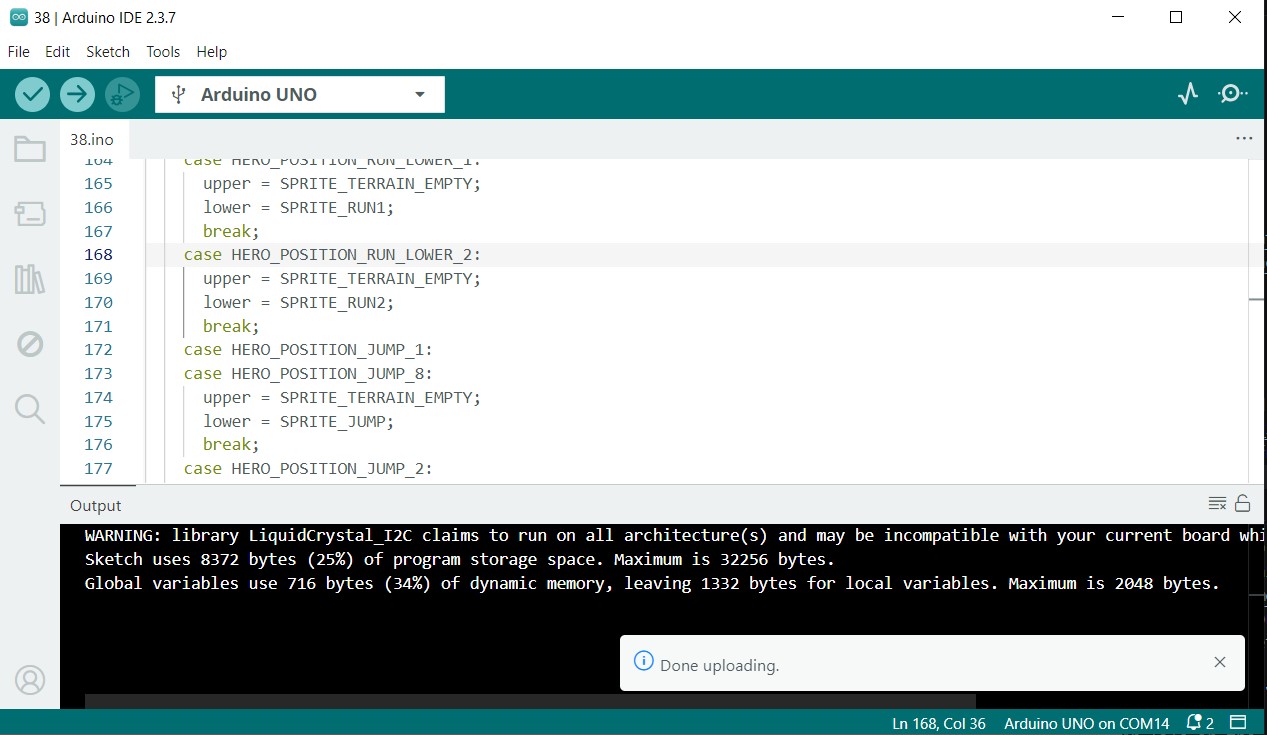Click the Output panel title
The height and width of the screenshot is (735, 1267).
[96, 506]
